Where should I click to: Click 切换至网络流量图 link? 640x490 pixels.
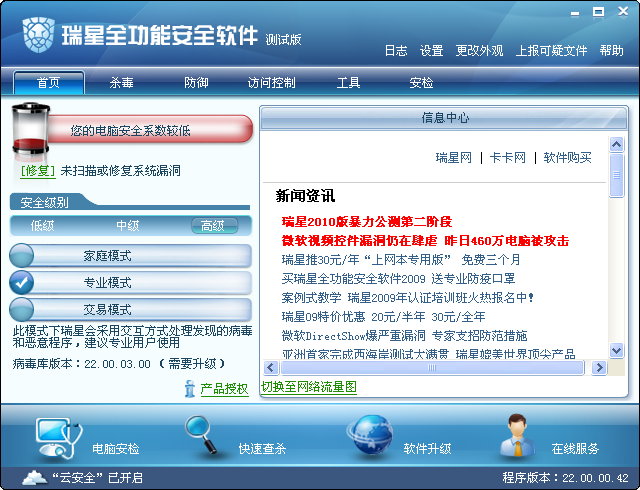[x=309, y=386]
